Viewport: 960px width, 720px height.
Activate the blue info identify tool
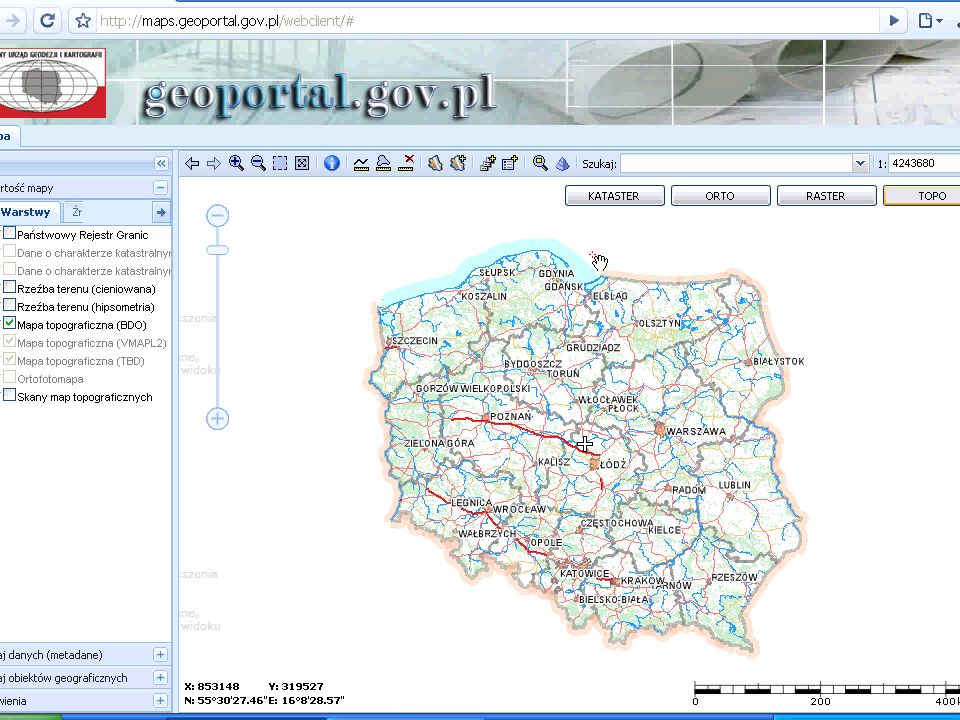[332, 163]
